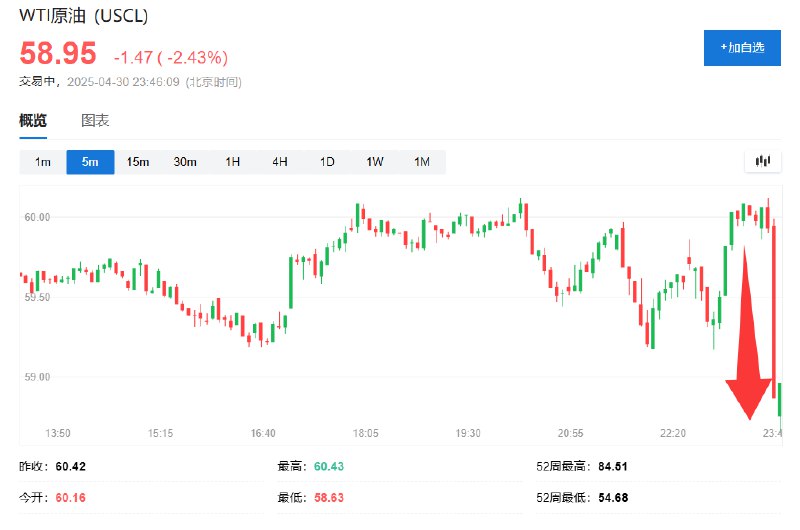Click the 18:05 time axis label
The height and width of the screenshot is (530, 800).
pos(365,433)
